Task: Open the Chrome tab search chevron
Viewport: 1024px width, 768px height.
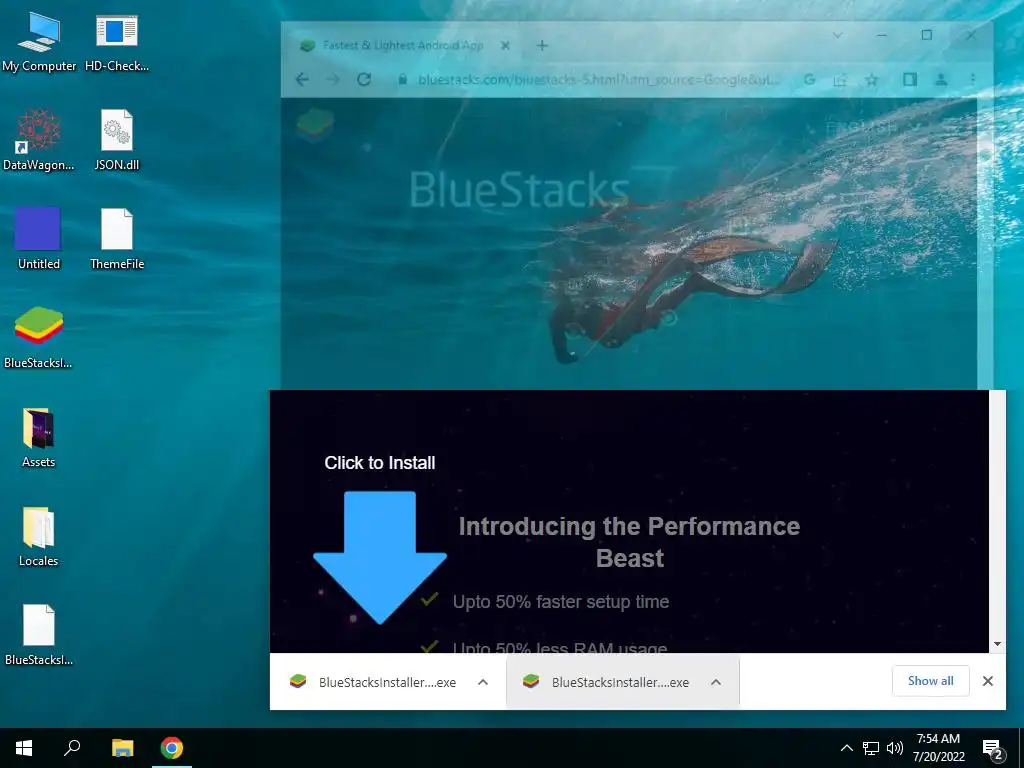Action: pyautogui.click(x=838, y=35)
